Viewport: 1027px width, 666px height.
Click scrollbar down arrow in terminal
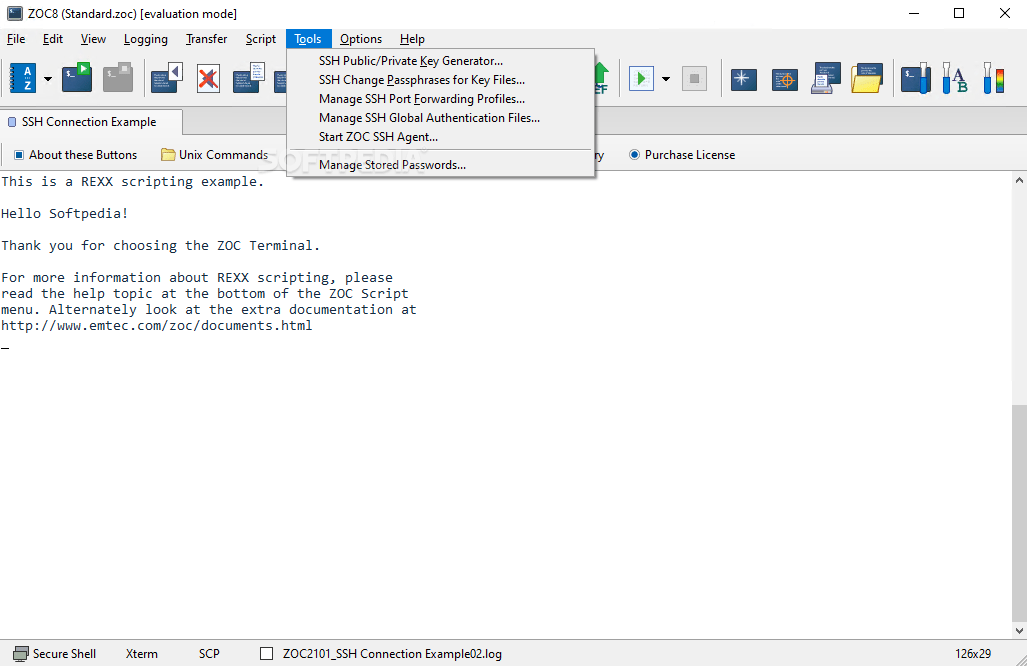click(x=1019, y=631)
